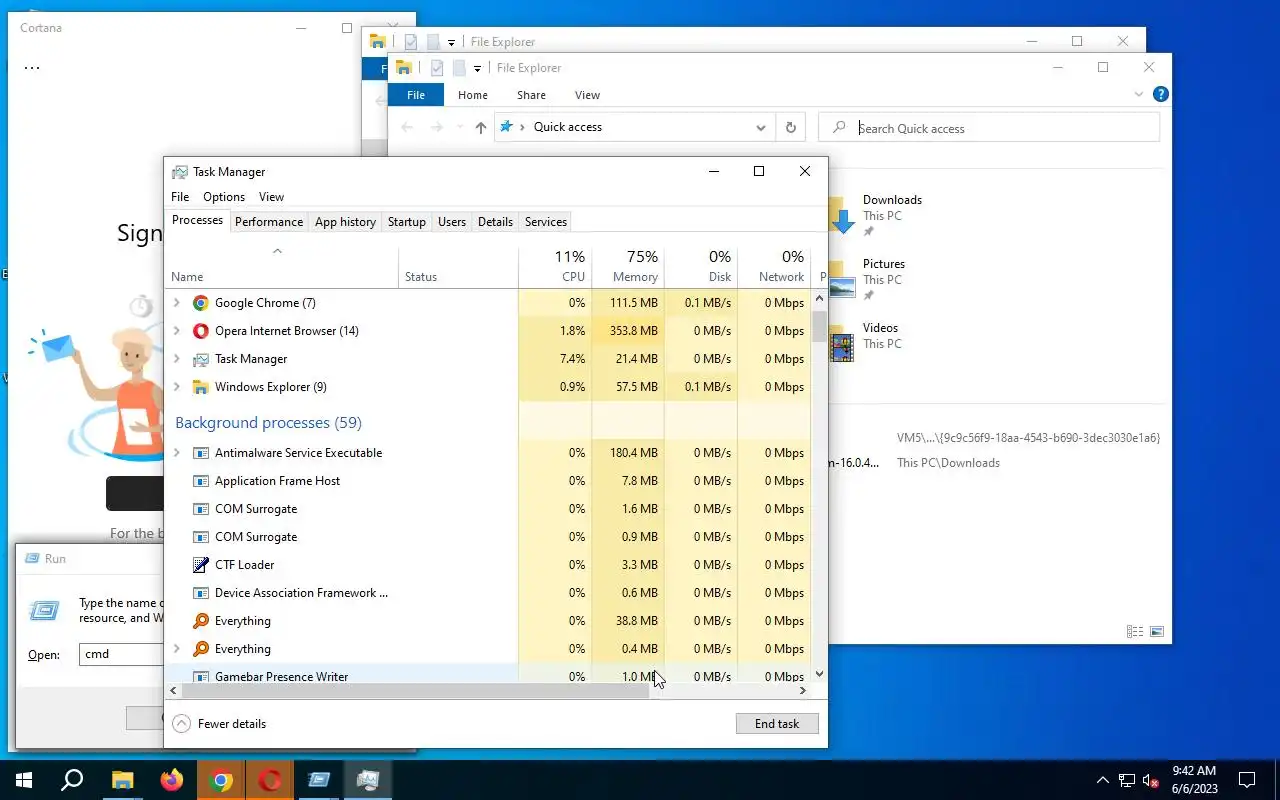
Task: Switch to the Startup tab
Action: [x=407, y=222]
